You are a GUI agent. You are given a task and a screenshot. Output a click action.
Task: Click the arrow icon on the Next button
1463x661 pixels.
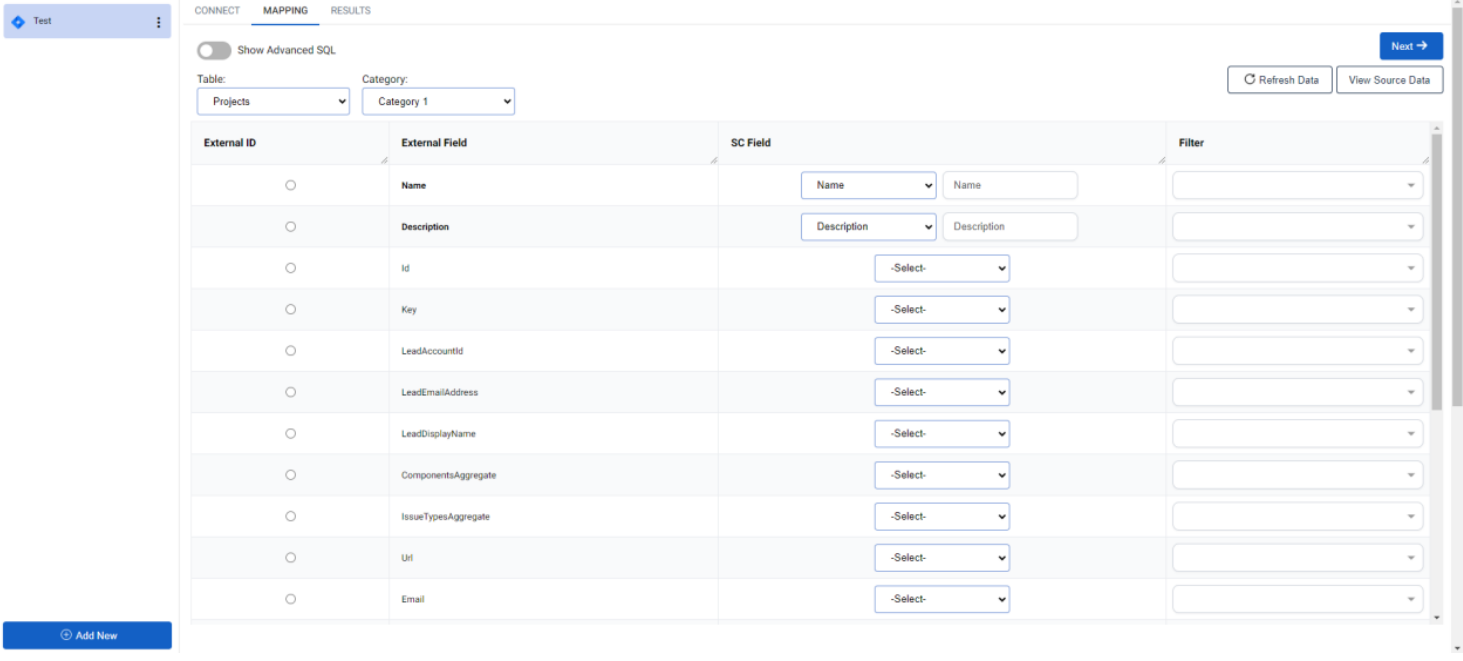pos(1424,46)
